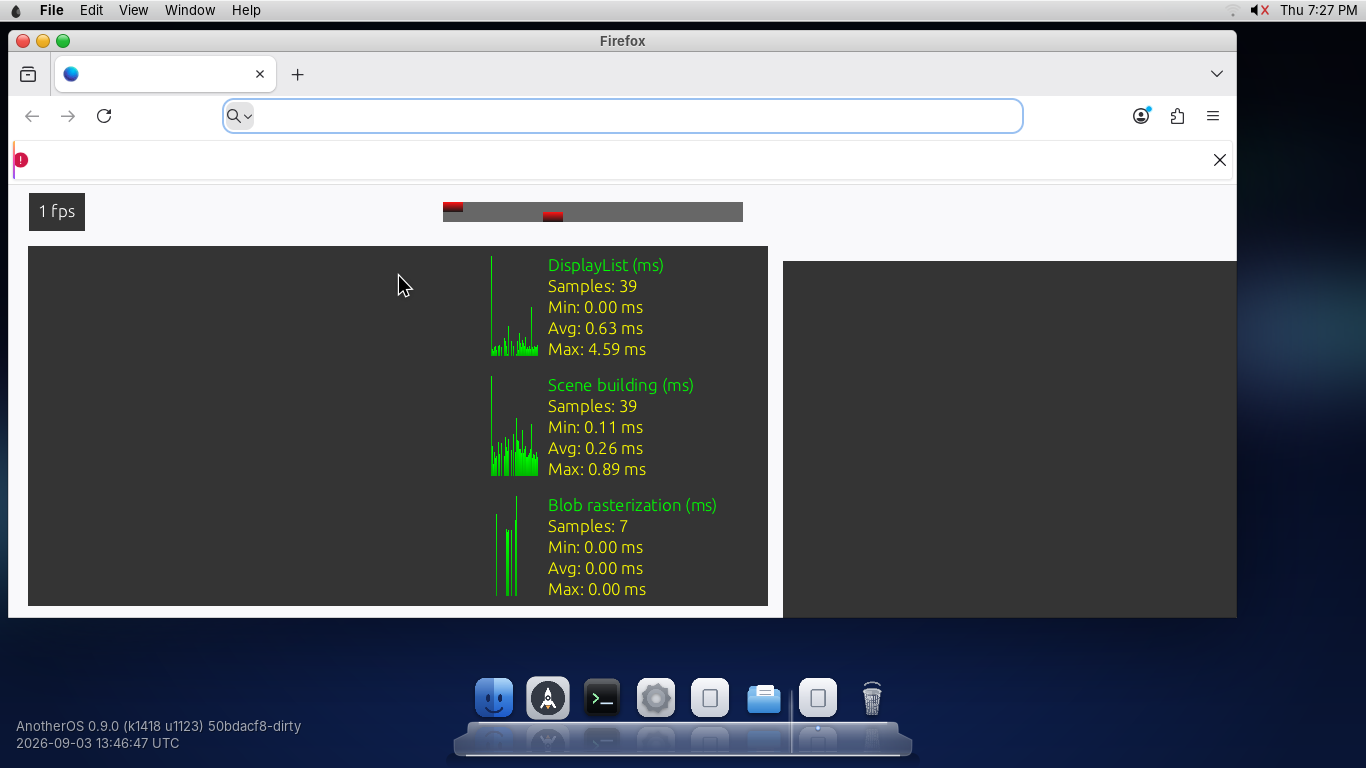1366x768 pixels.
Task: Click the 'Samples: 7' value
Action: (x=588, y=526)
